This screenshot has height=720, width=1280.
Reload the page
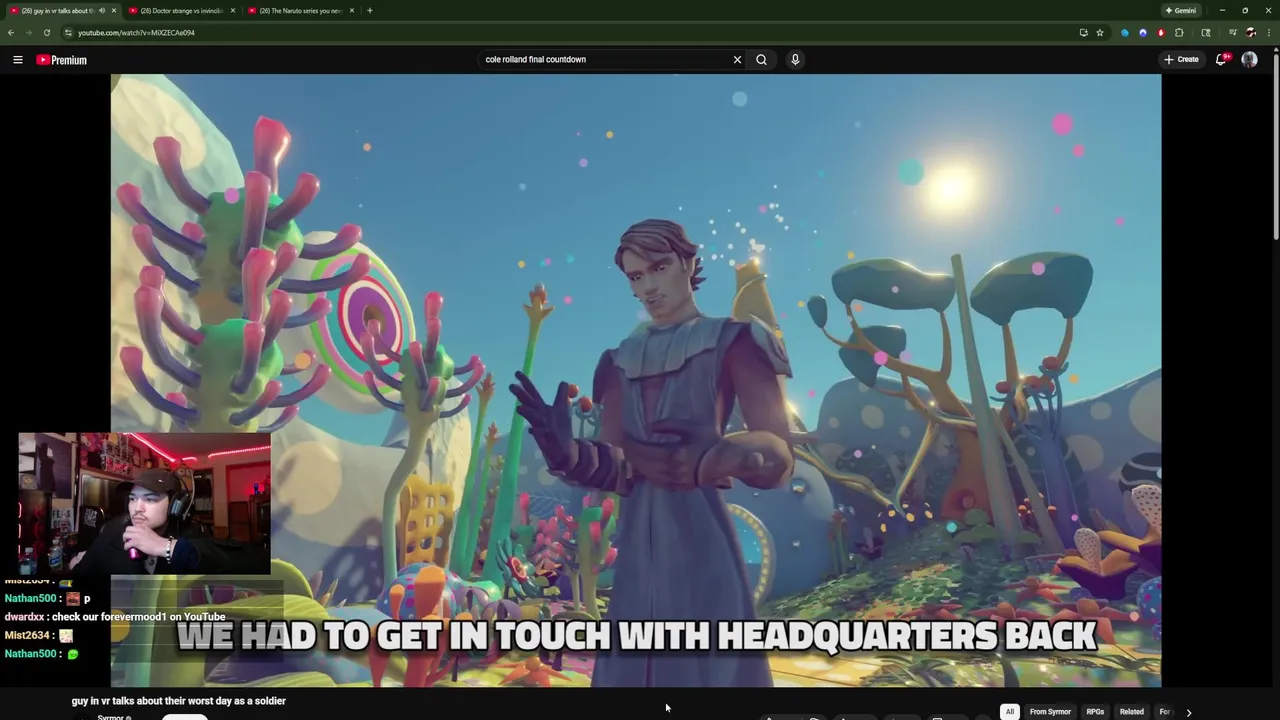(46, 33)
